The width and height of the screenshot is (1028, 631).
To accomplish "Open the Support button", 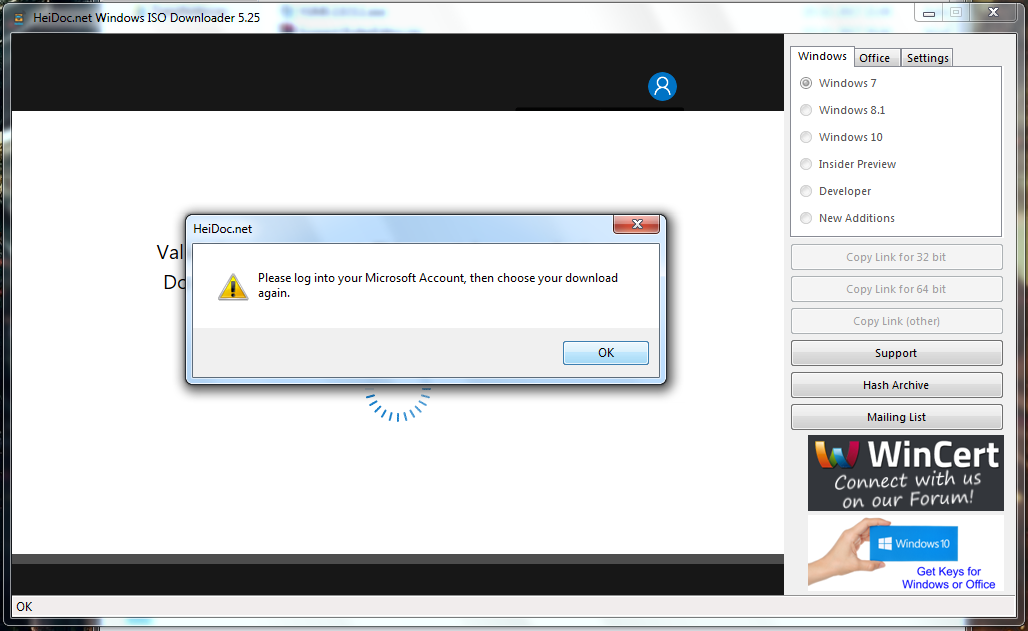I will [x=896, y=353].
